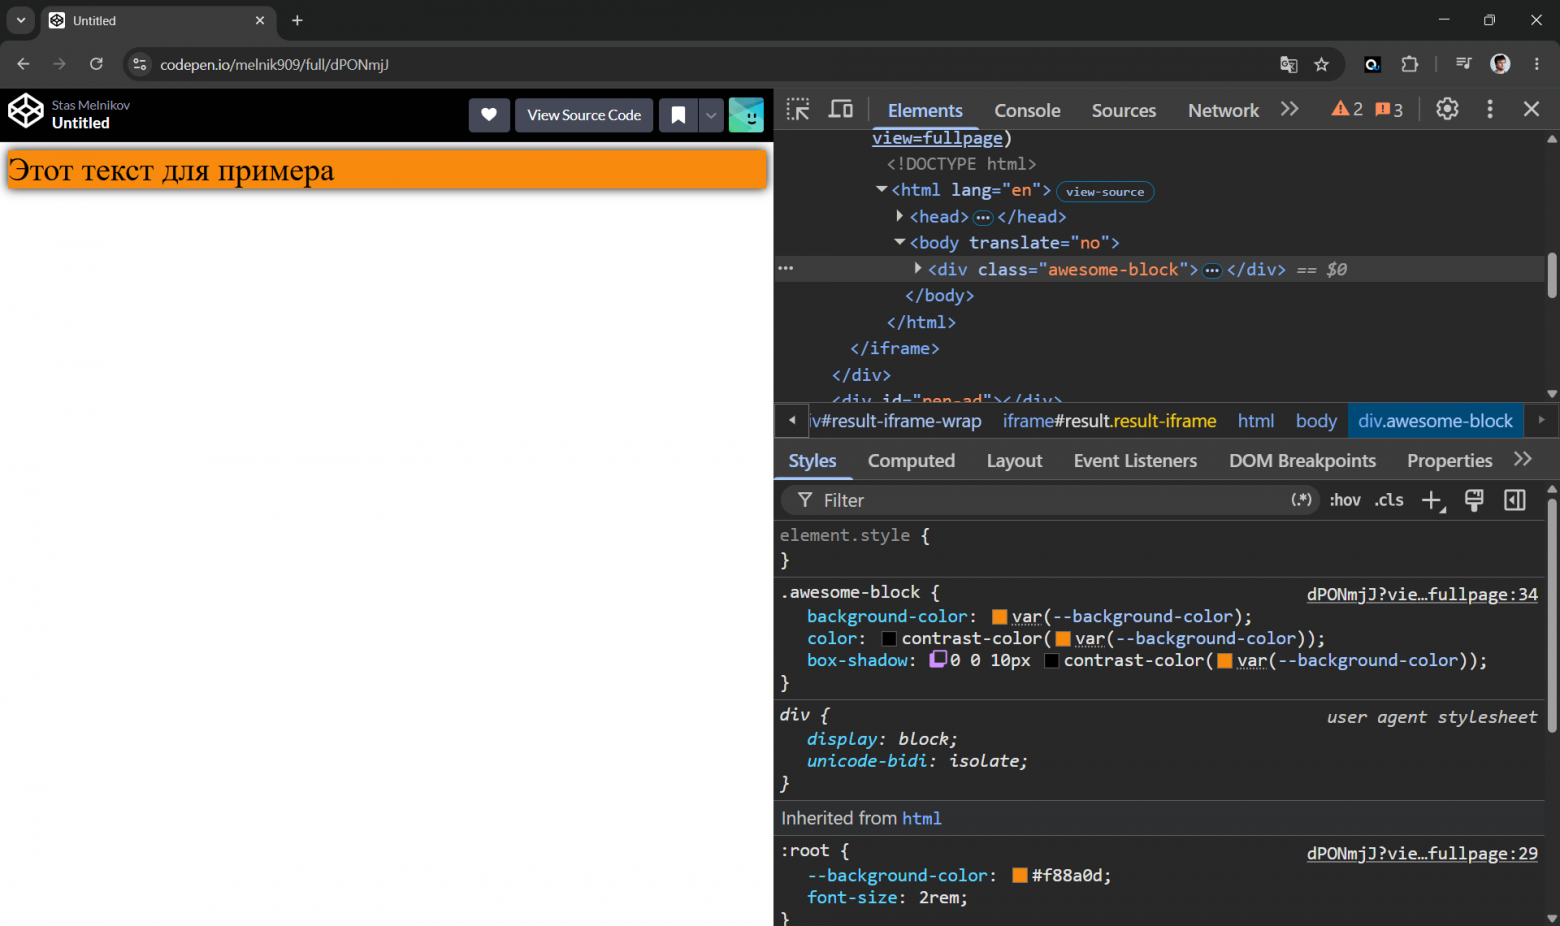Toggle the device toolbar icon
The width and height of the screenshot is (1560, 926).
(x=841, y=110)
